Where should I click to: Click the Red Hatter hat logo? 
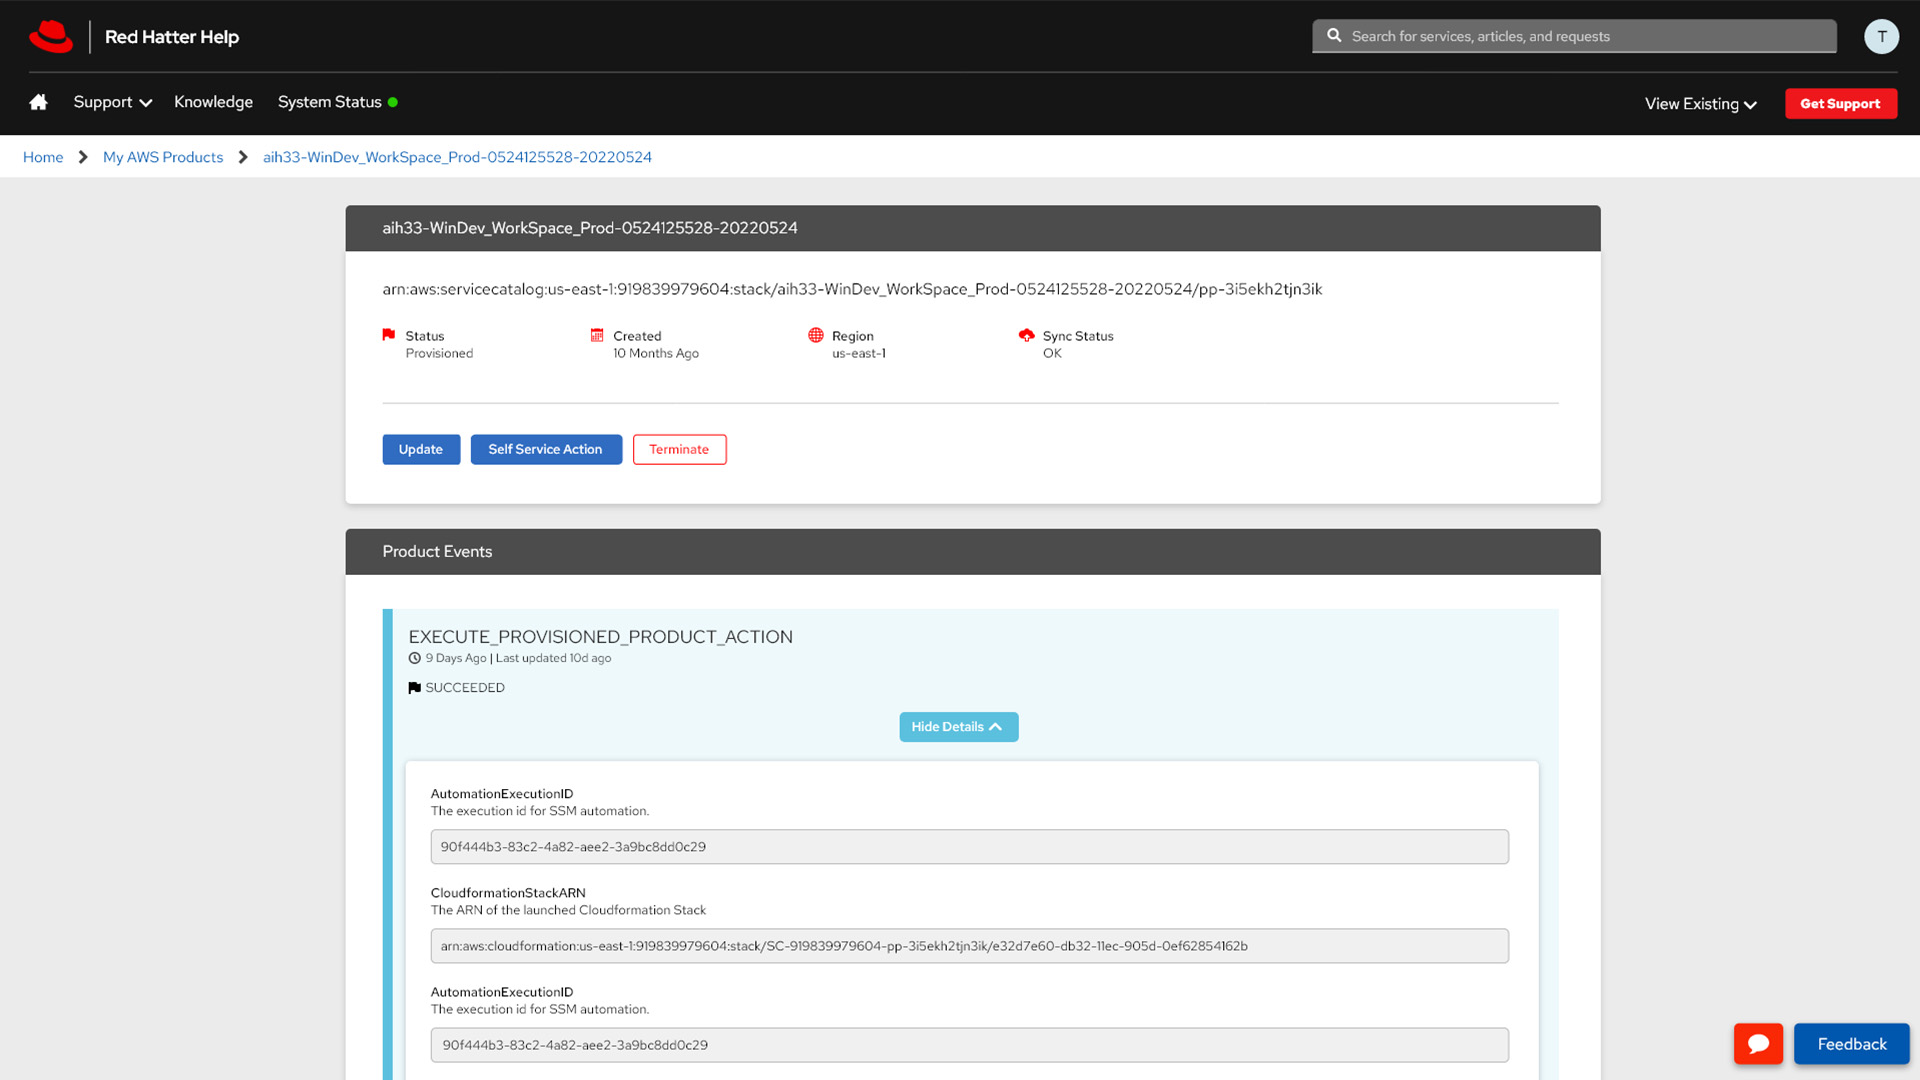tap(51, 37)
